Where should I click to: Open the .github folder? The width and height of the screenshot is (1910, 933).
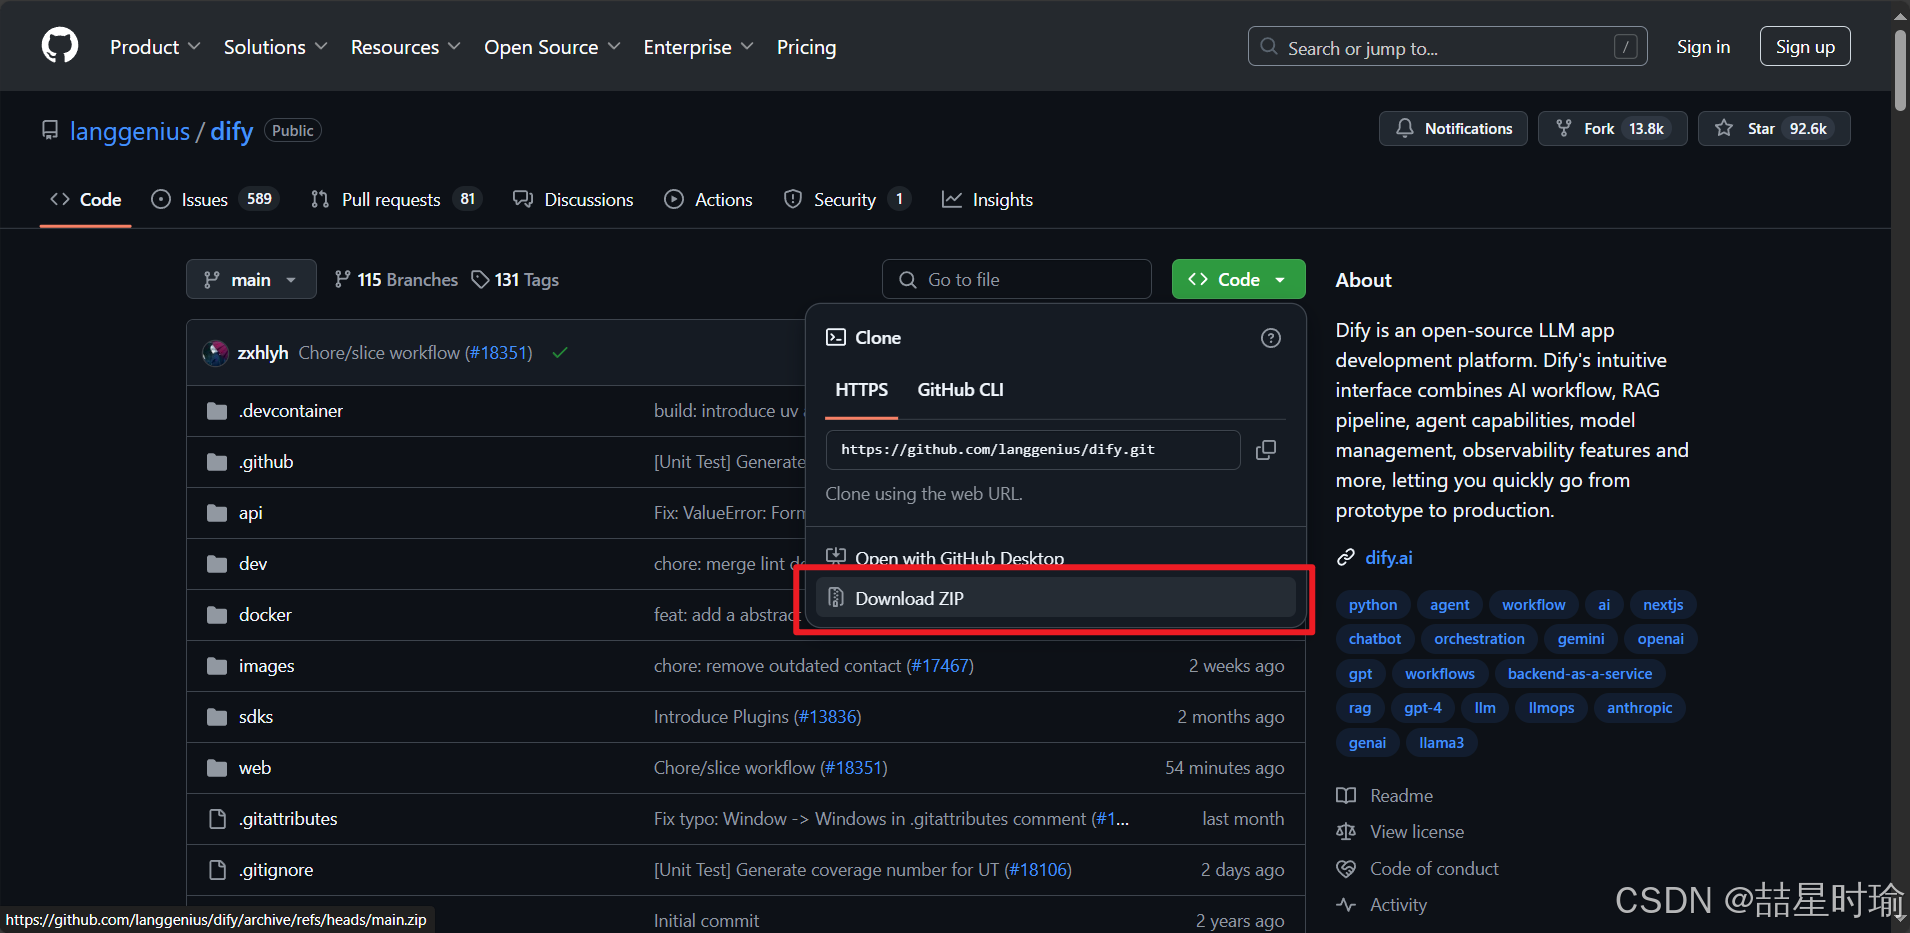266,462
